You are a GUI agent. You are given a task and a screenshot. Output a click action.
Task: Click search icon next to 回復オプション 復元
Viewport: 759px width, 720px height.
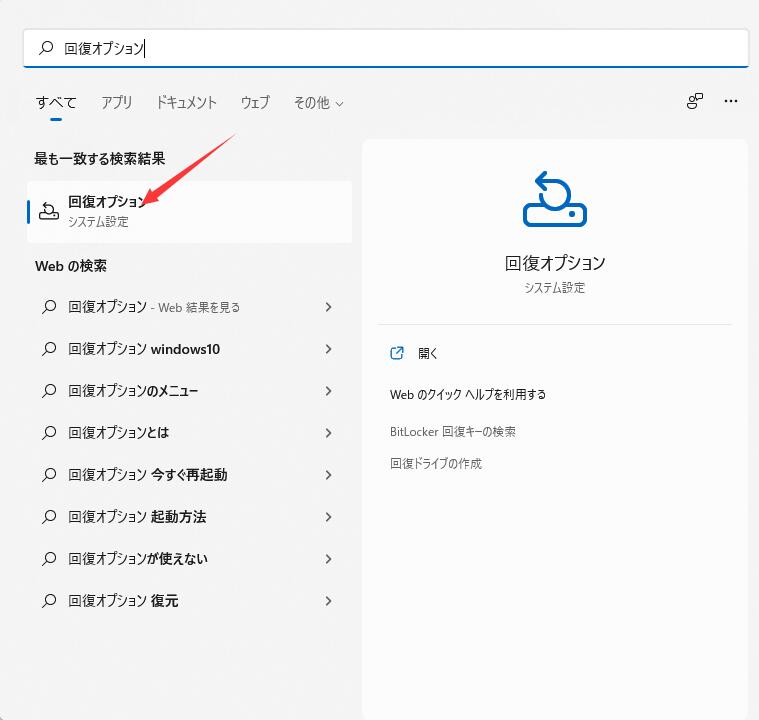coord(49,601)
